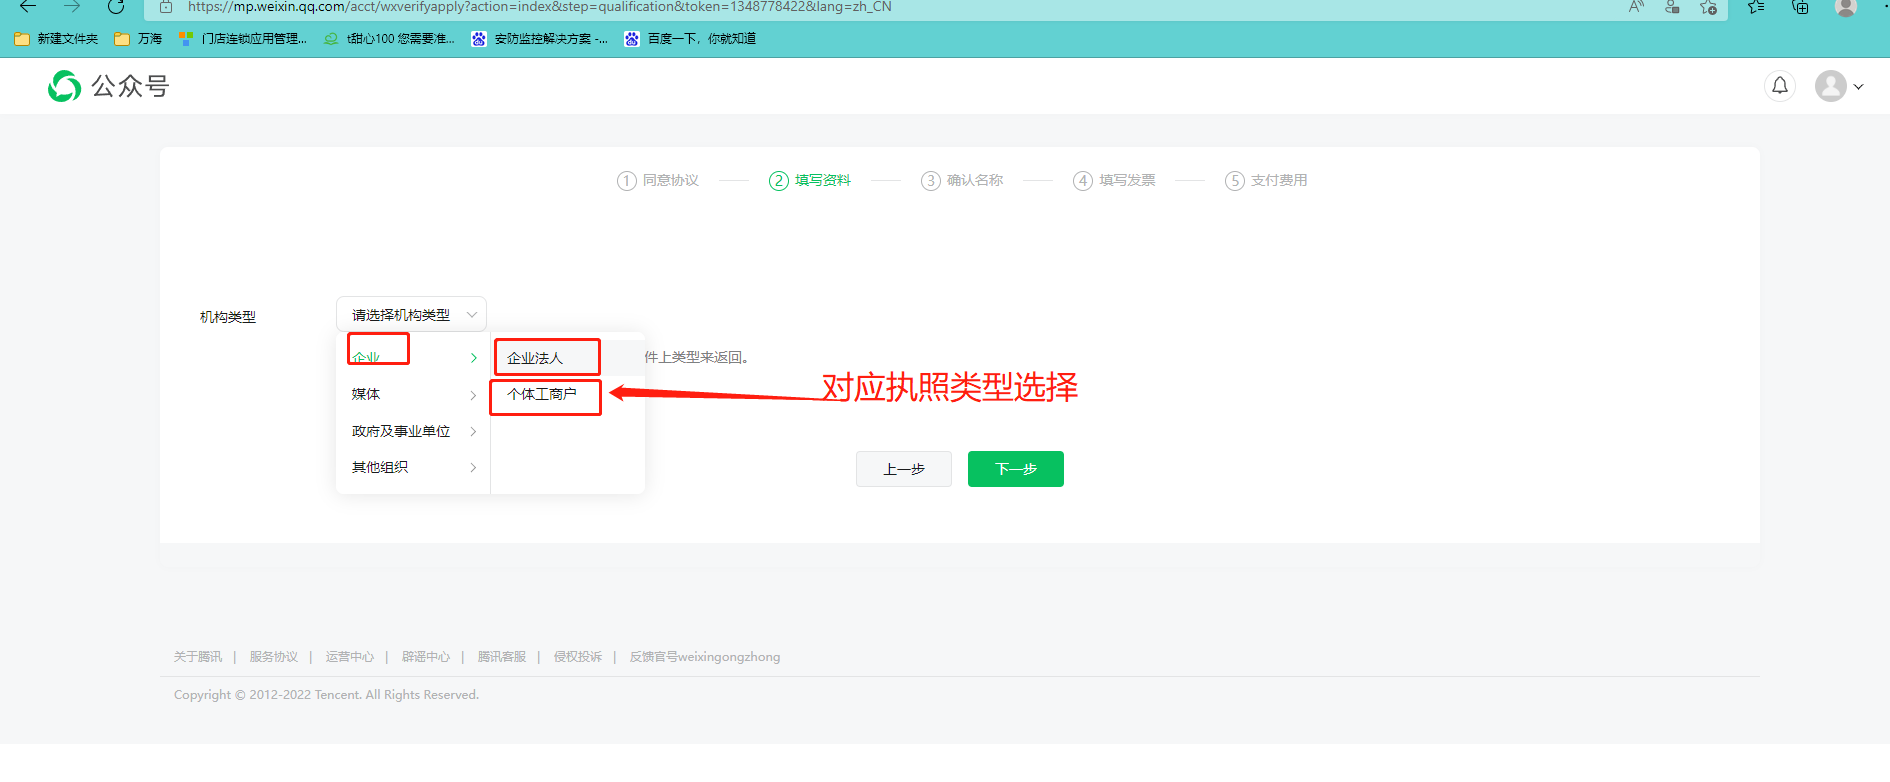Expand the chevron next to 政府及事业单位
Viewport: 1890px width, 782px height.
(473, 432)
